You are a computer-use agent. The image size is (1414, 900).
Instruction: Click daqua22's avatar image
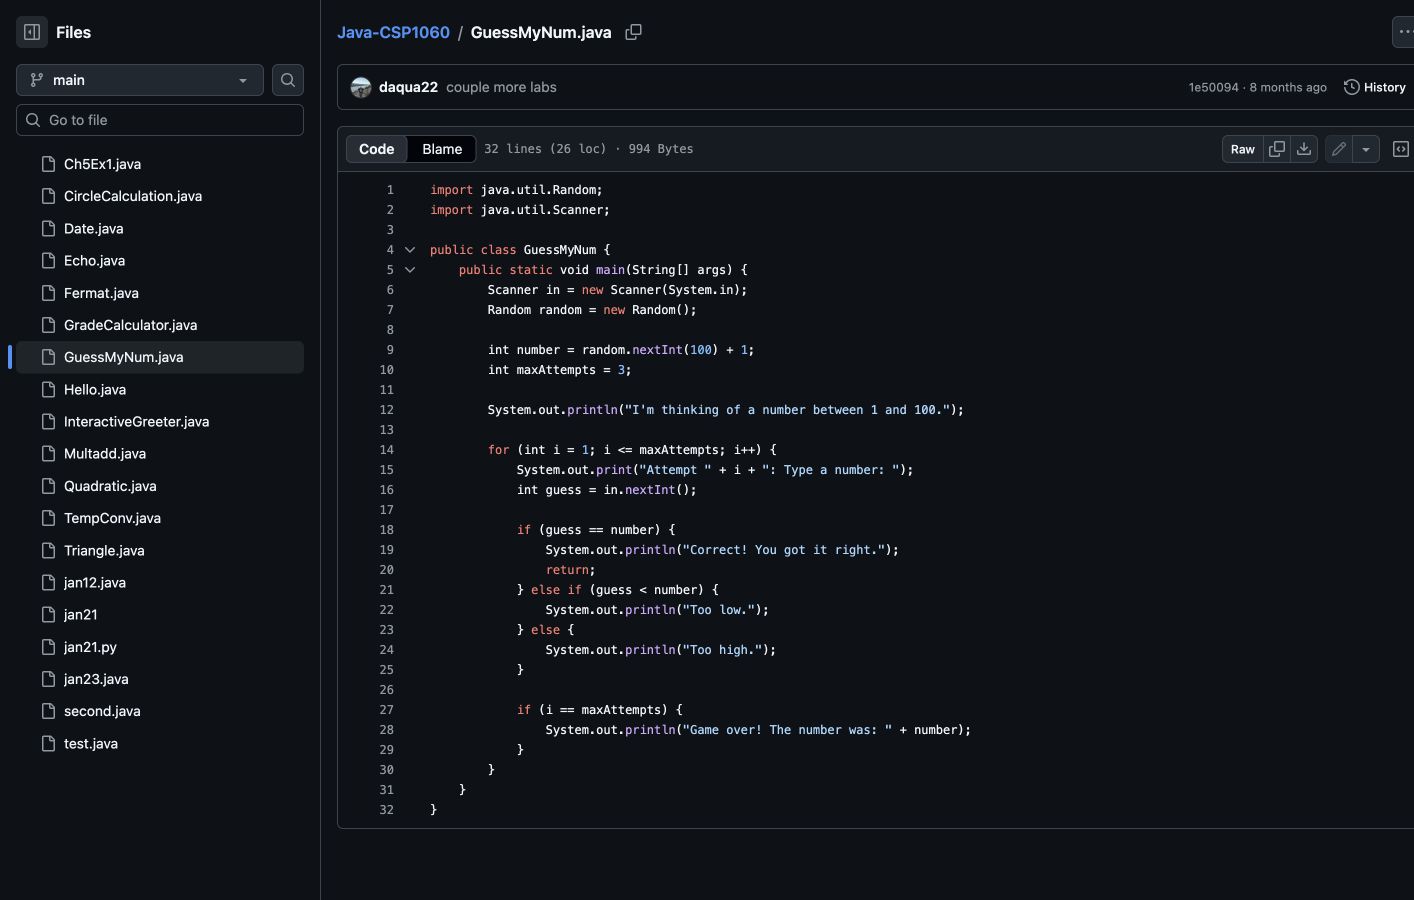361,88
